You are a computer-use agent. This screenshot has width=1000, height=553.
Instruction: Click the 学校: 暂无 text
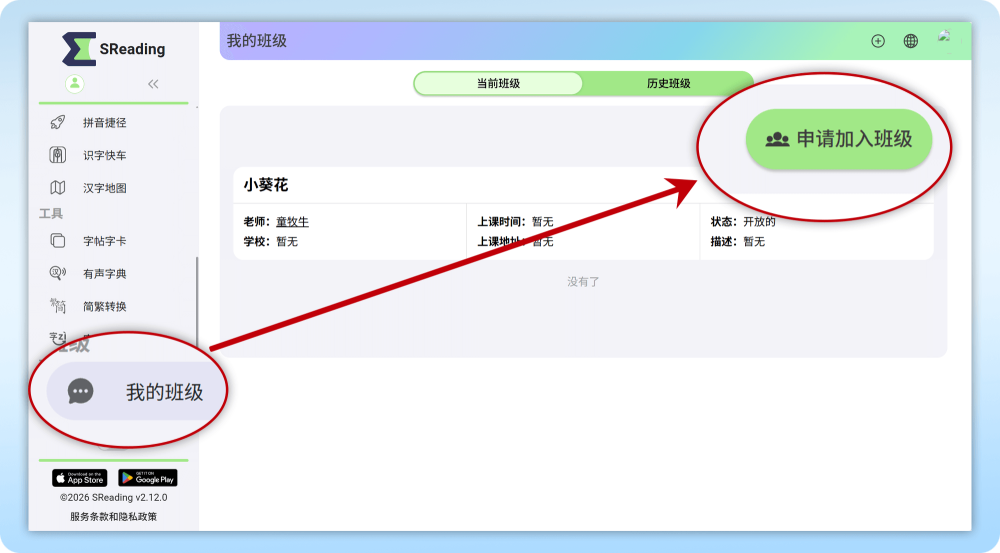(270, 241)
